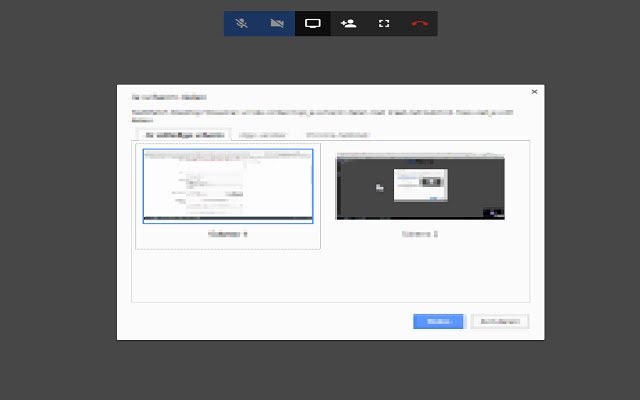Switch to fullscreen with the corner-brackets icon
Screen dimensions: 640x400
[384, 24]
